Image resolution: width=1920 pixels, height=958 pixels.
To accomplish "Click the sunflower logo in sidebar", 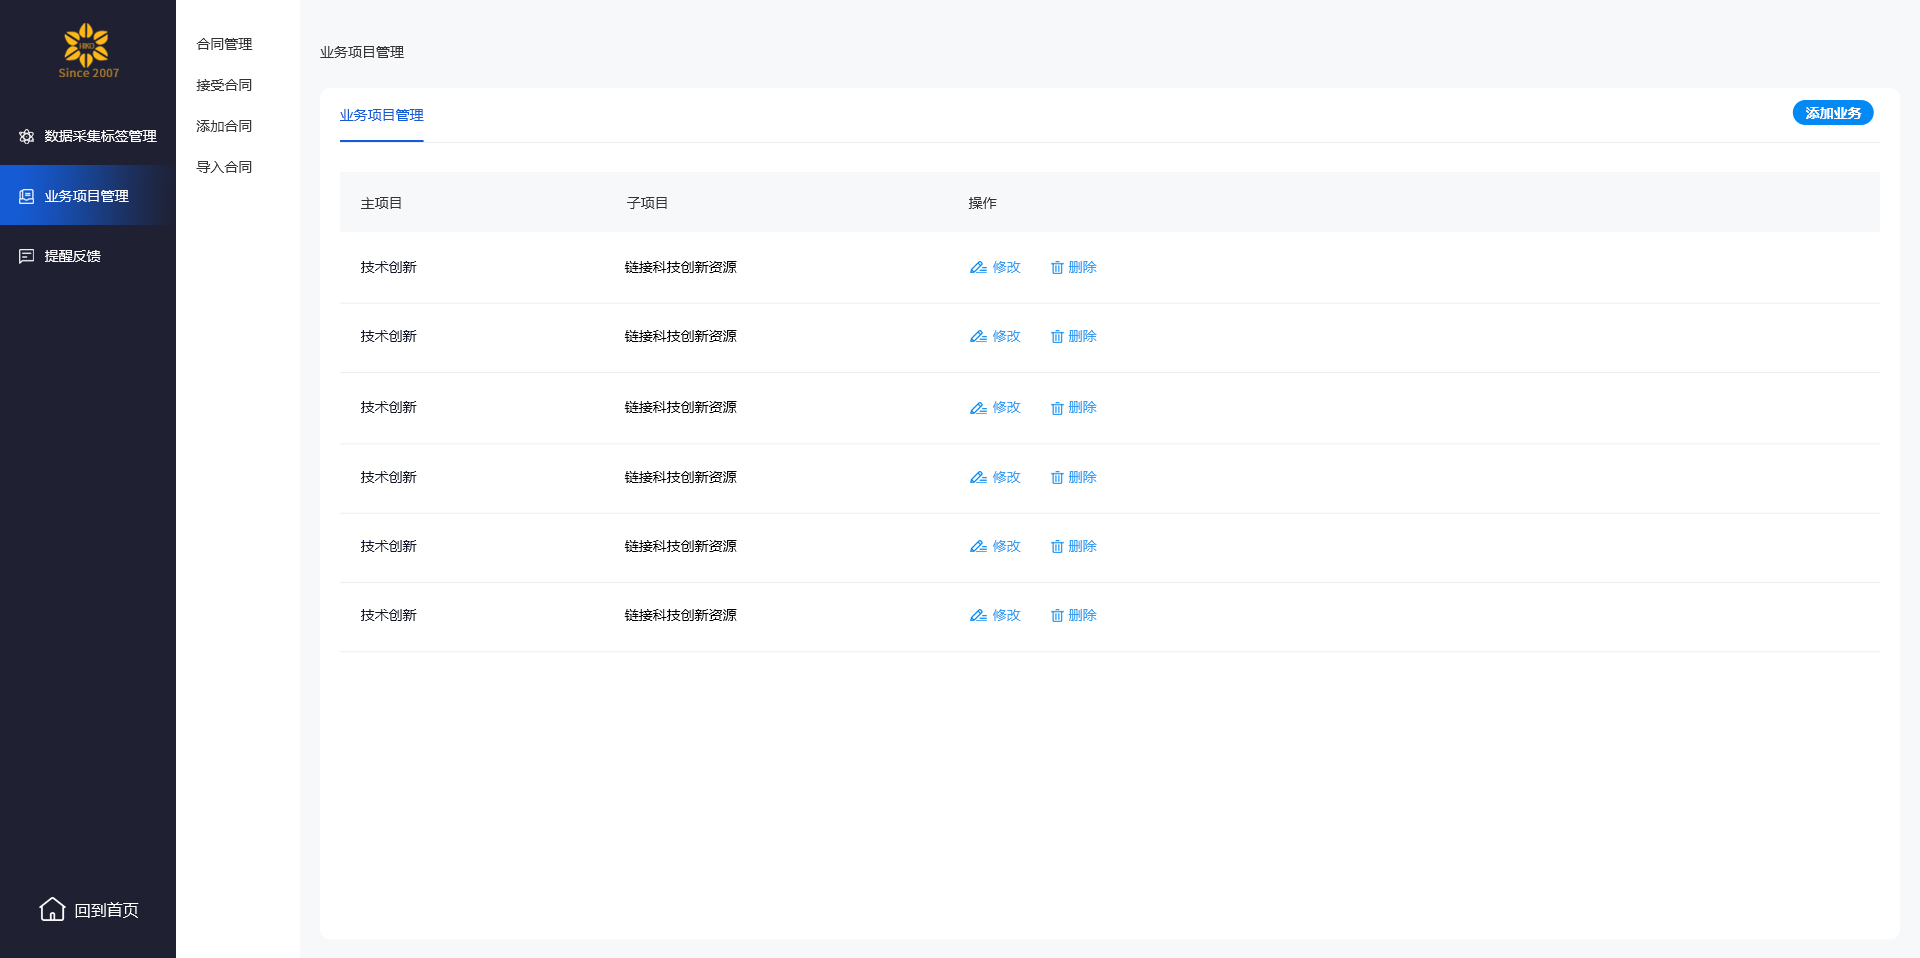I will [x=87, y=46].
